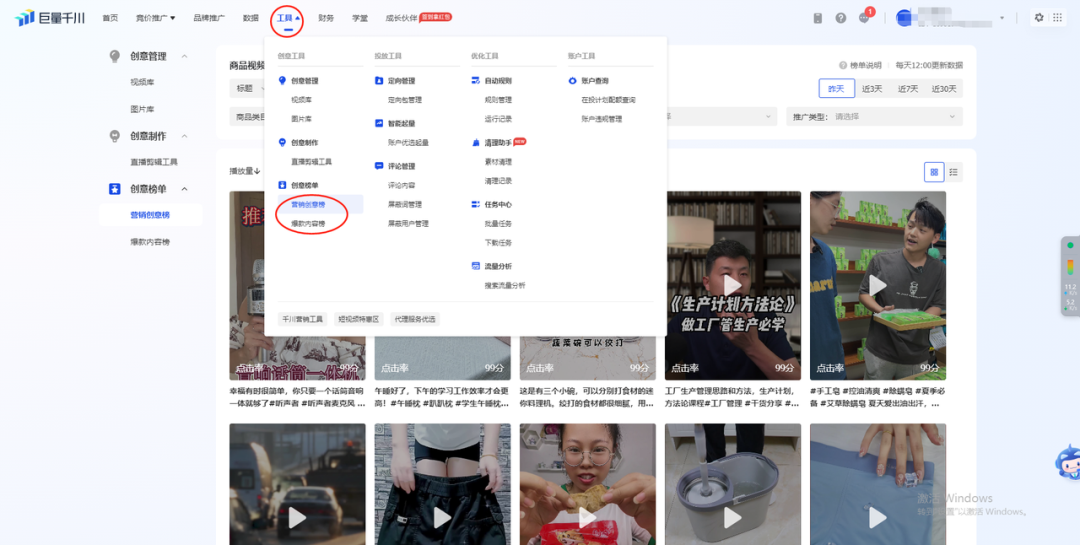Open the 榜单说明 link
Screen dimensions: 1080x545
pyautogui.click(x=865, y=65)
